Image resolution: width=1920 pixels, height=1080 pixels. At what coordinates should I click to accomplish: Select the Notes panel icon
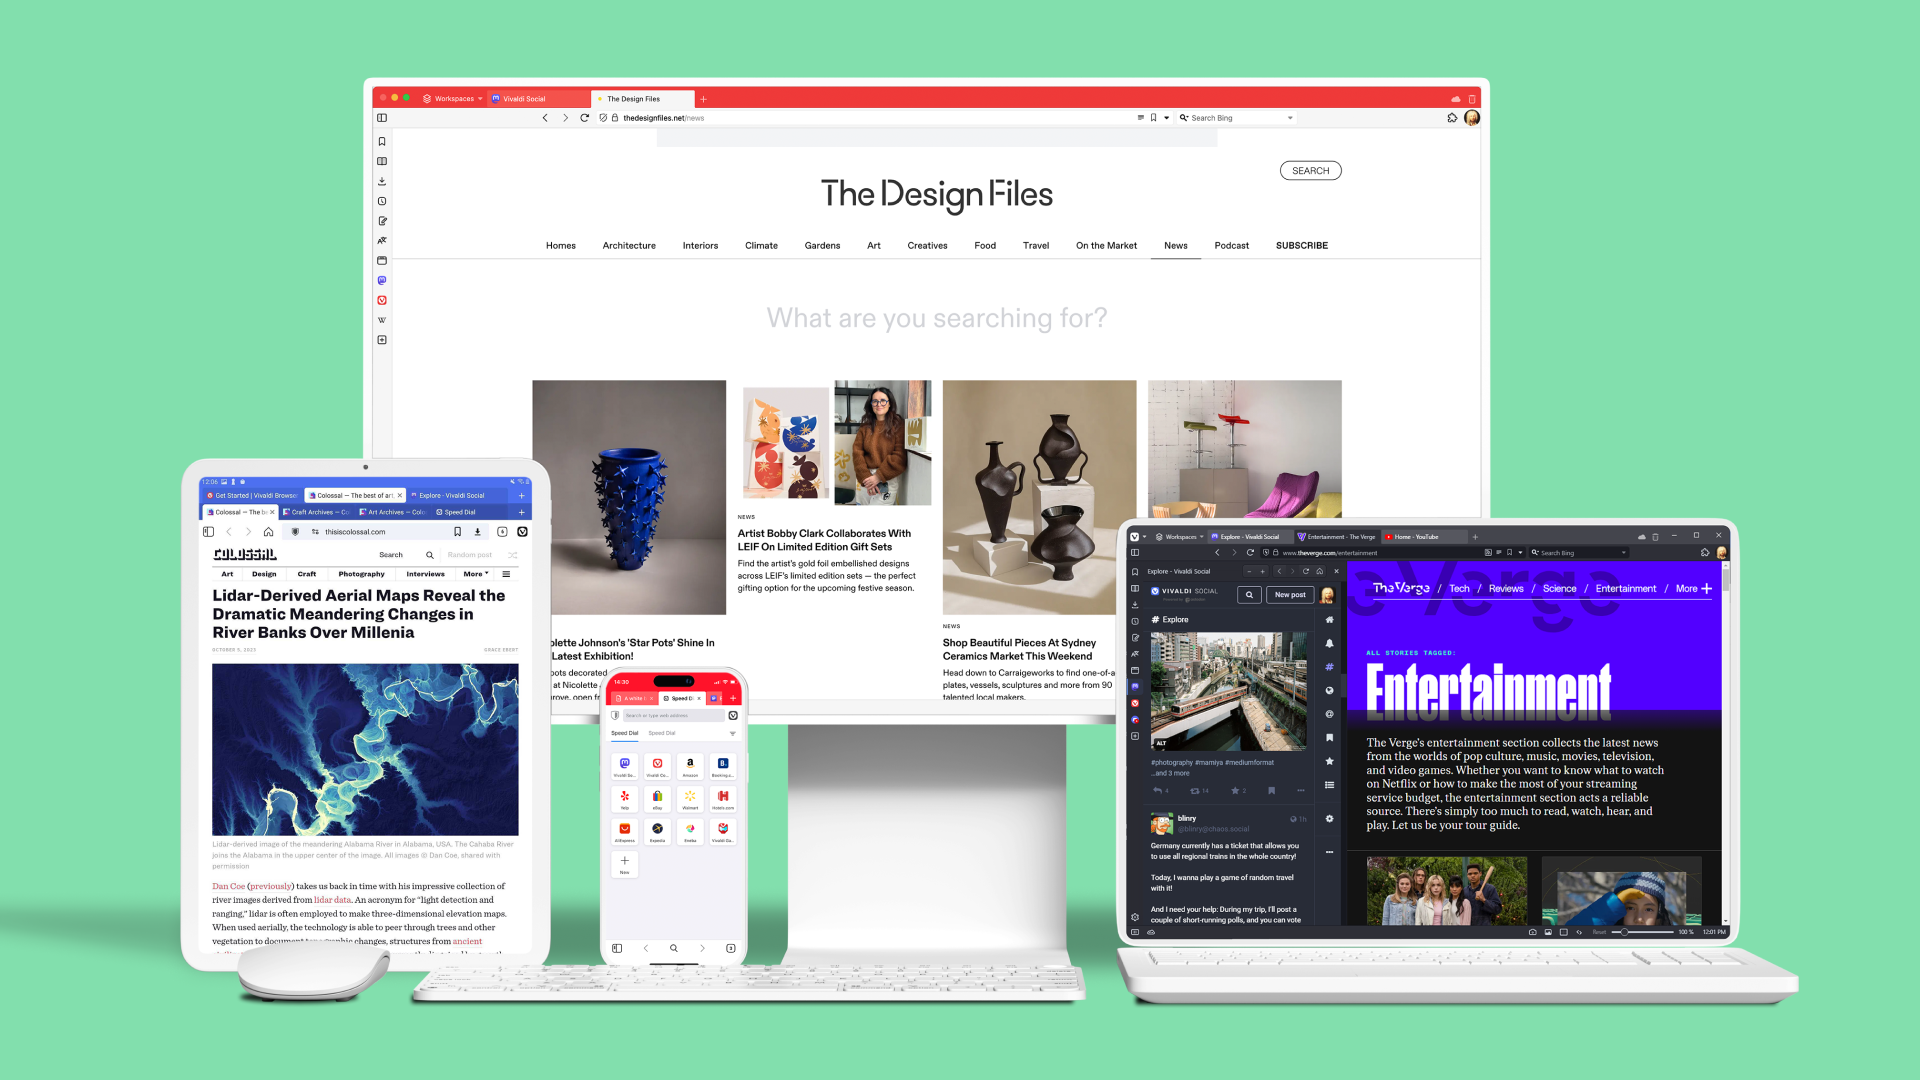[x=382, y=222]
